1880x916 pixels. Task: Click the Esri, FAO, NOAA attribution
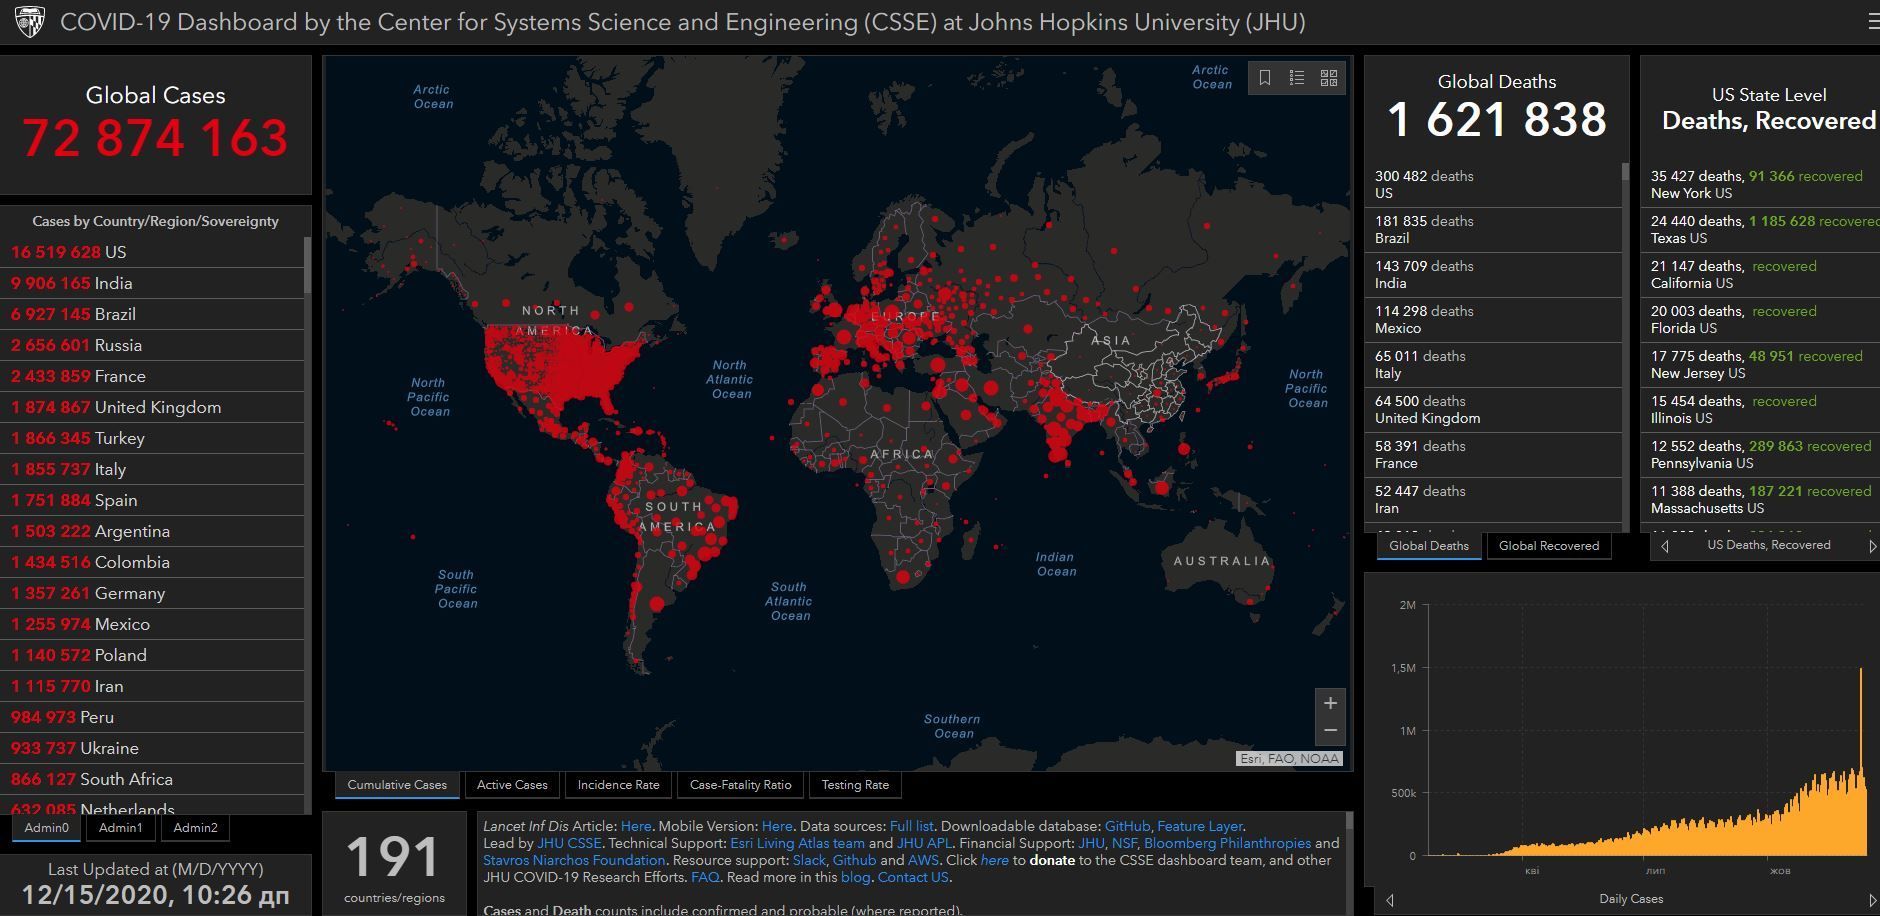(1289, 759)
